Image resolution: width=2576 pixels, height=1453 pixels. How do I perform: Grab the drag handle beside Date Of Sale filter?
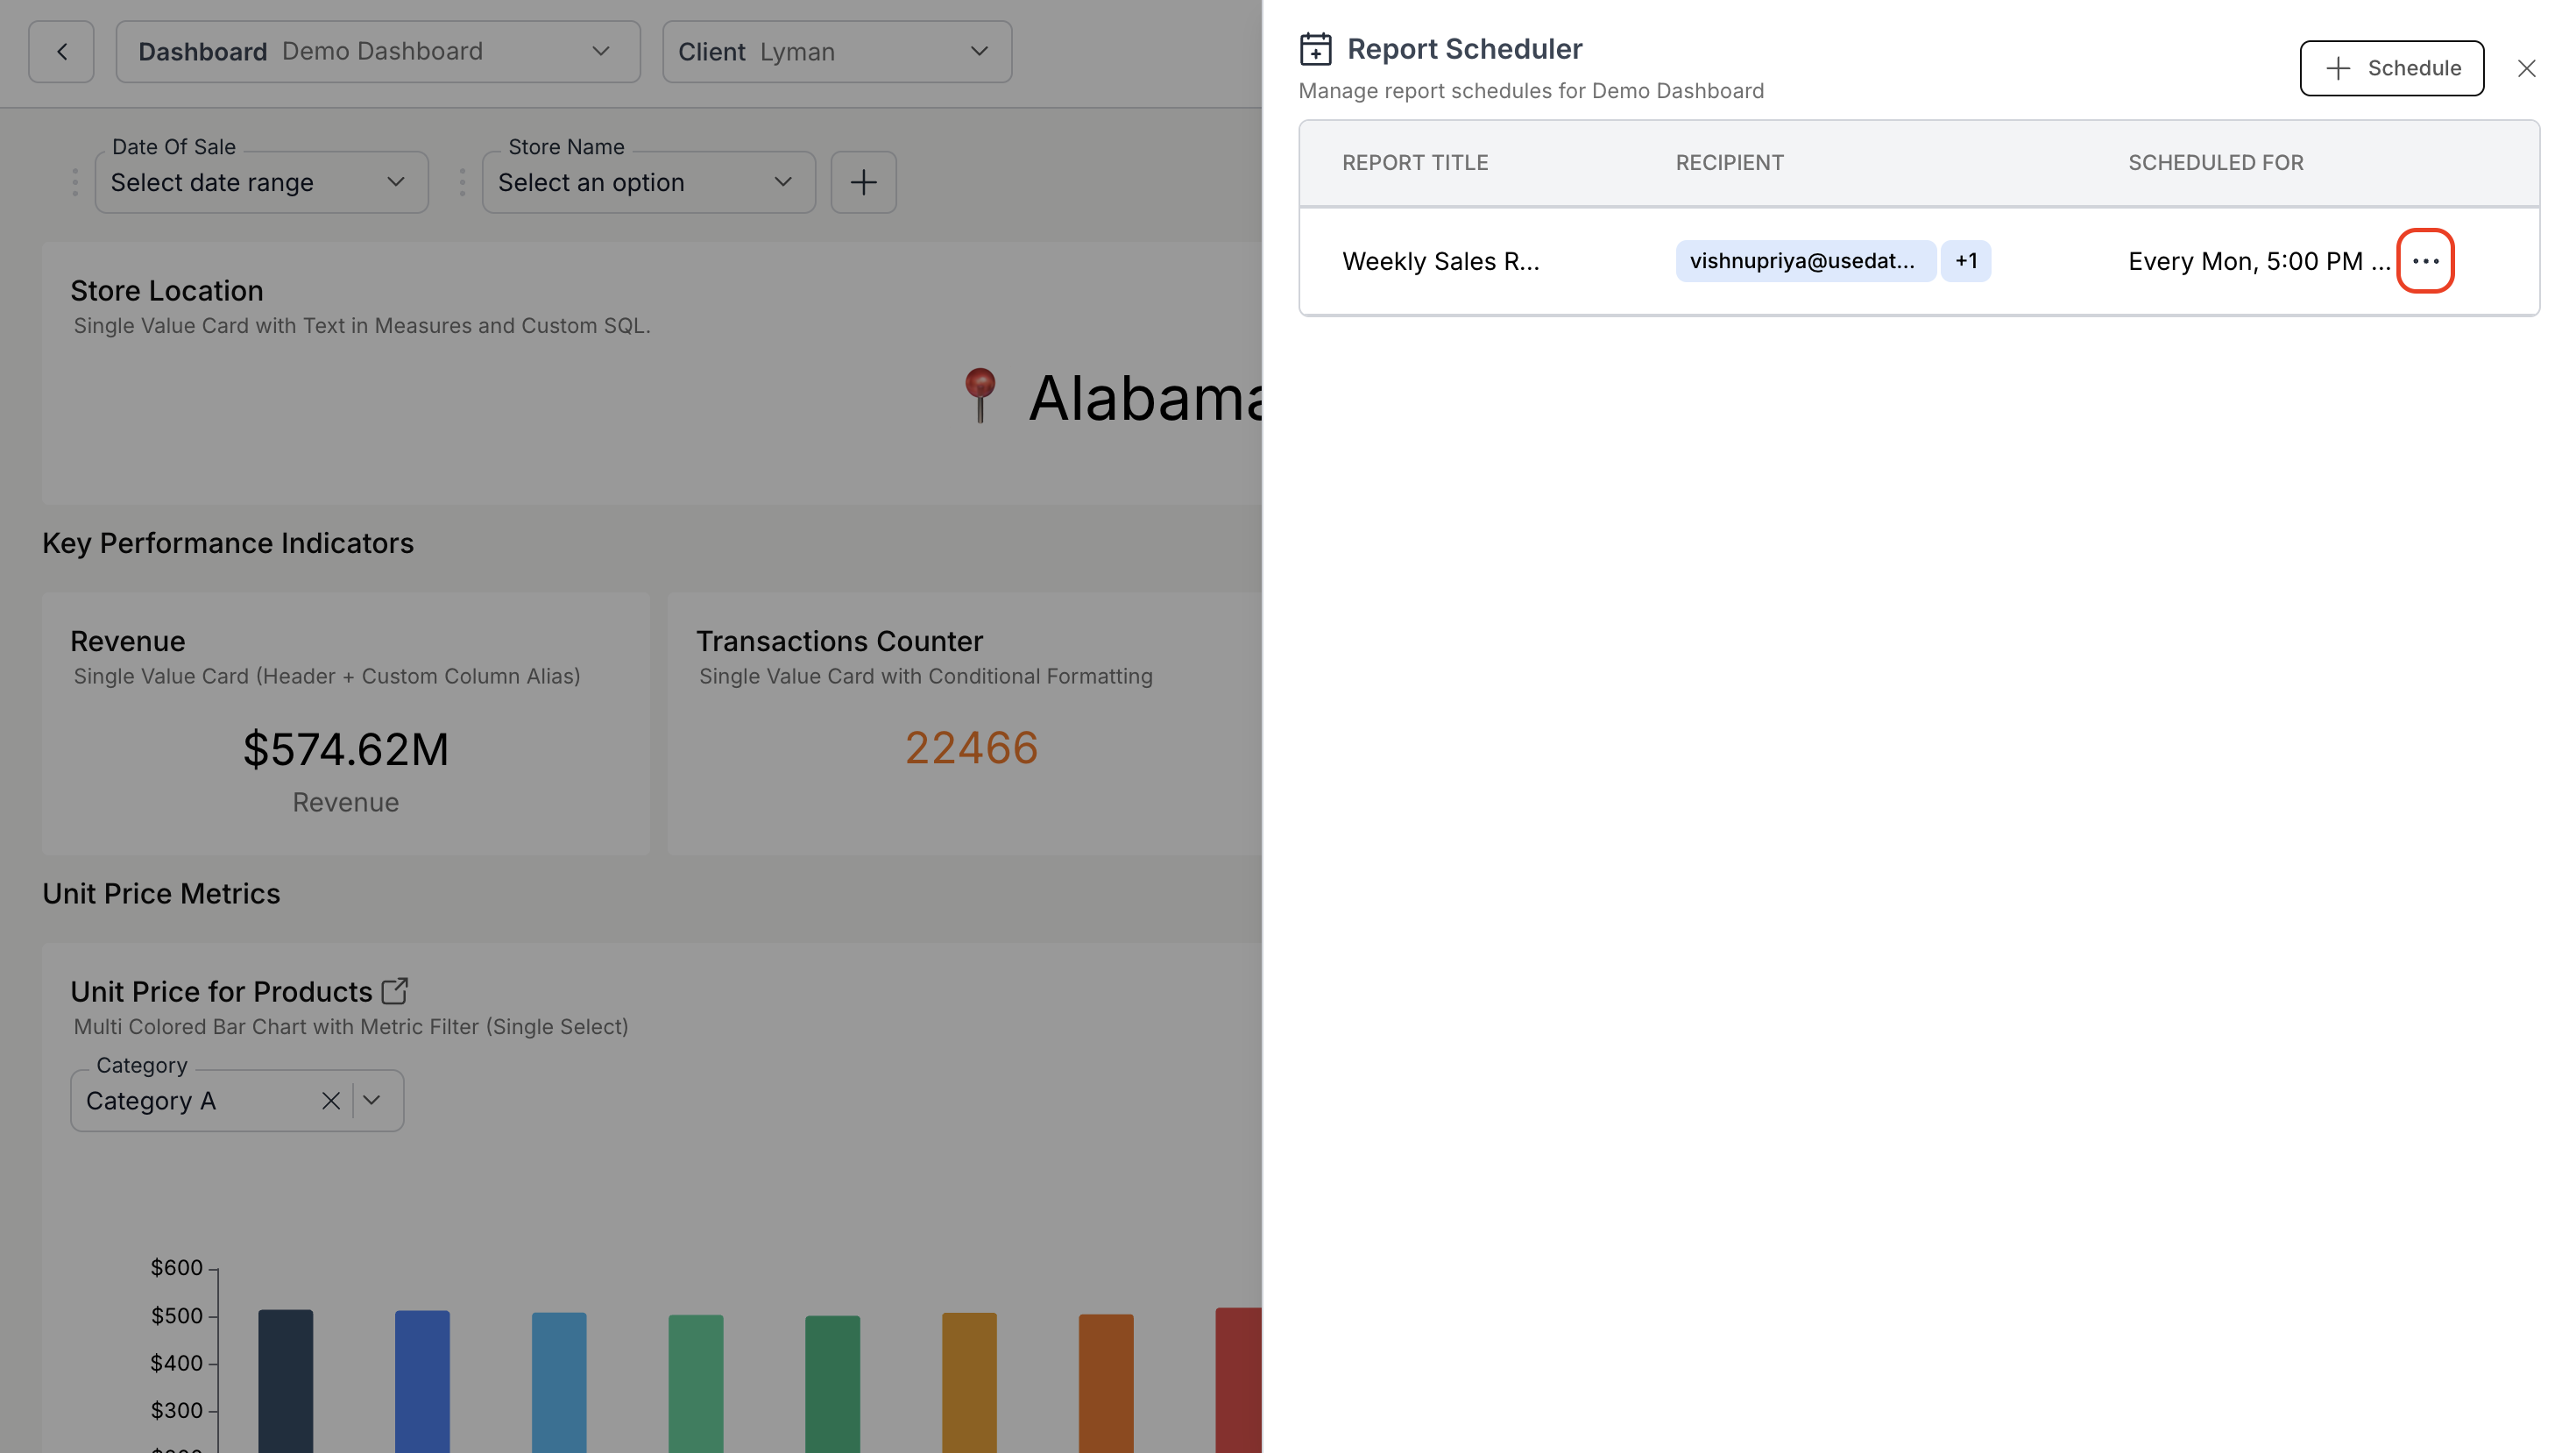75,182
